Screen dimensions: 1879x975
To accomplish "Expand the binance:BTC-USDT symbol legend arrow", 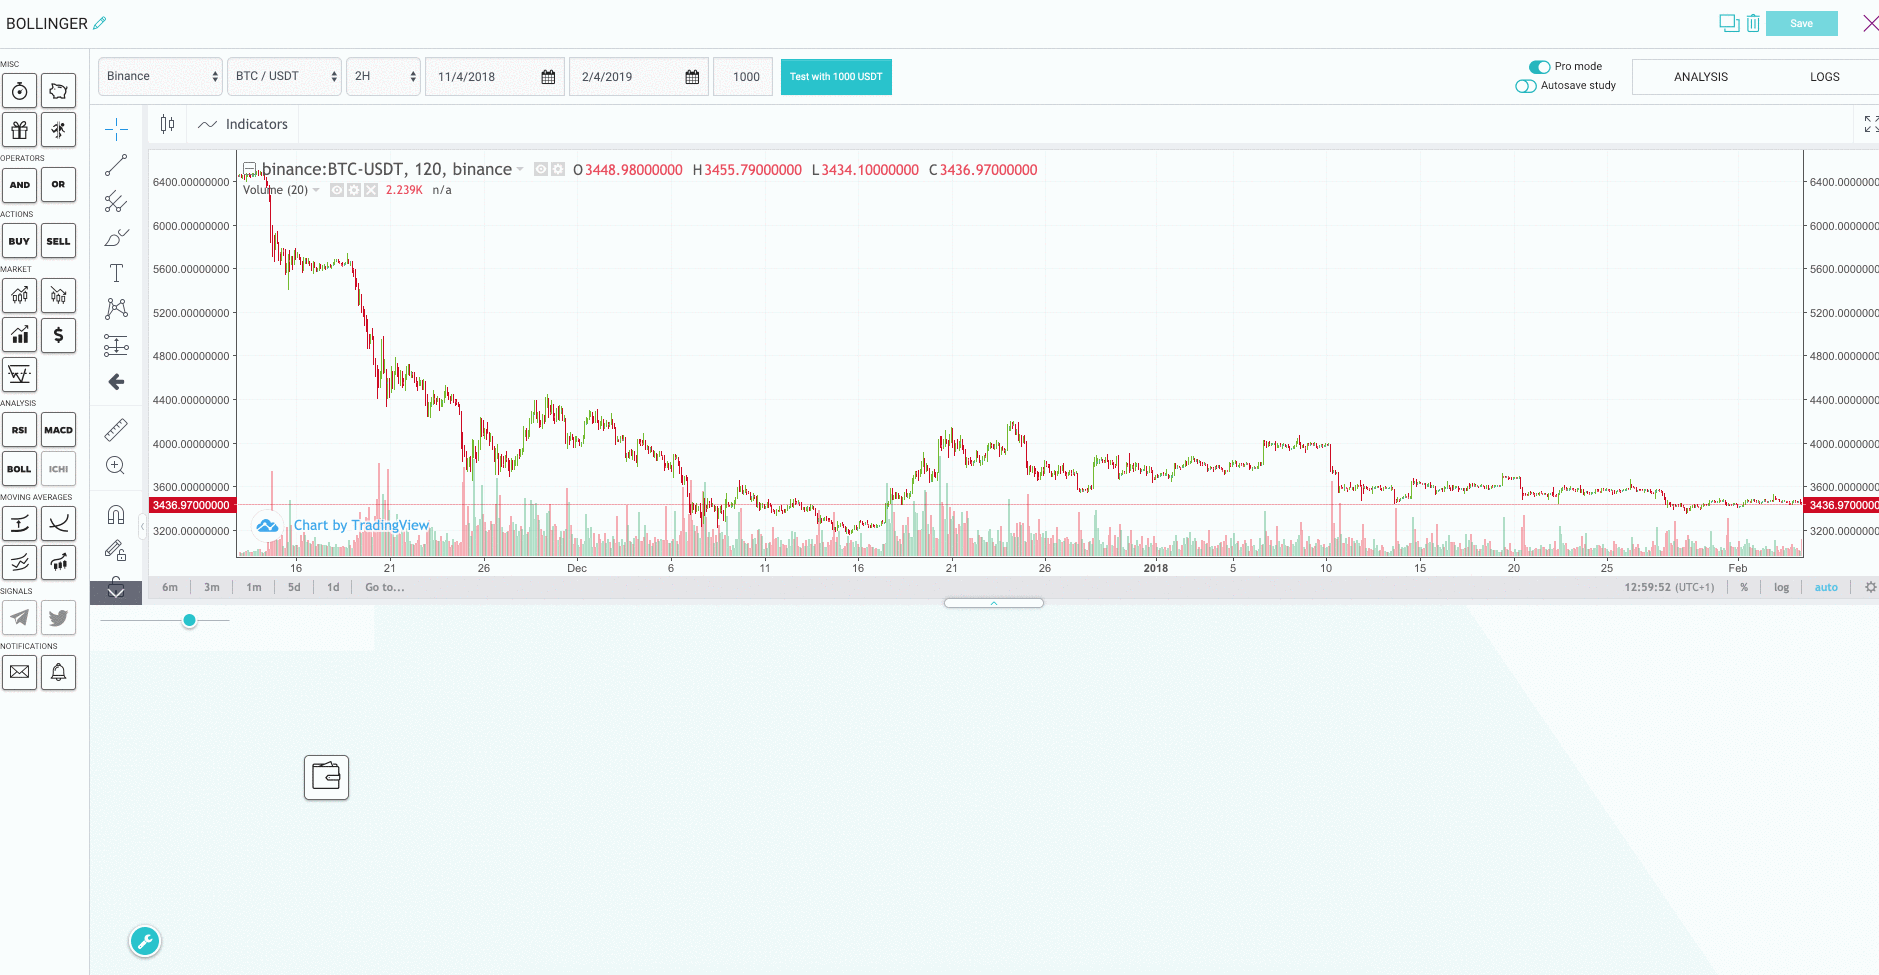I will pyautogui.click(x=520, y=170).
